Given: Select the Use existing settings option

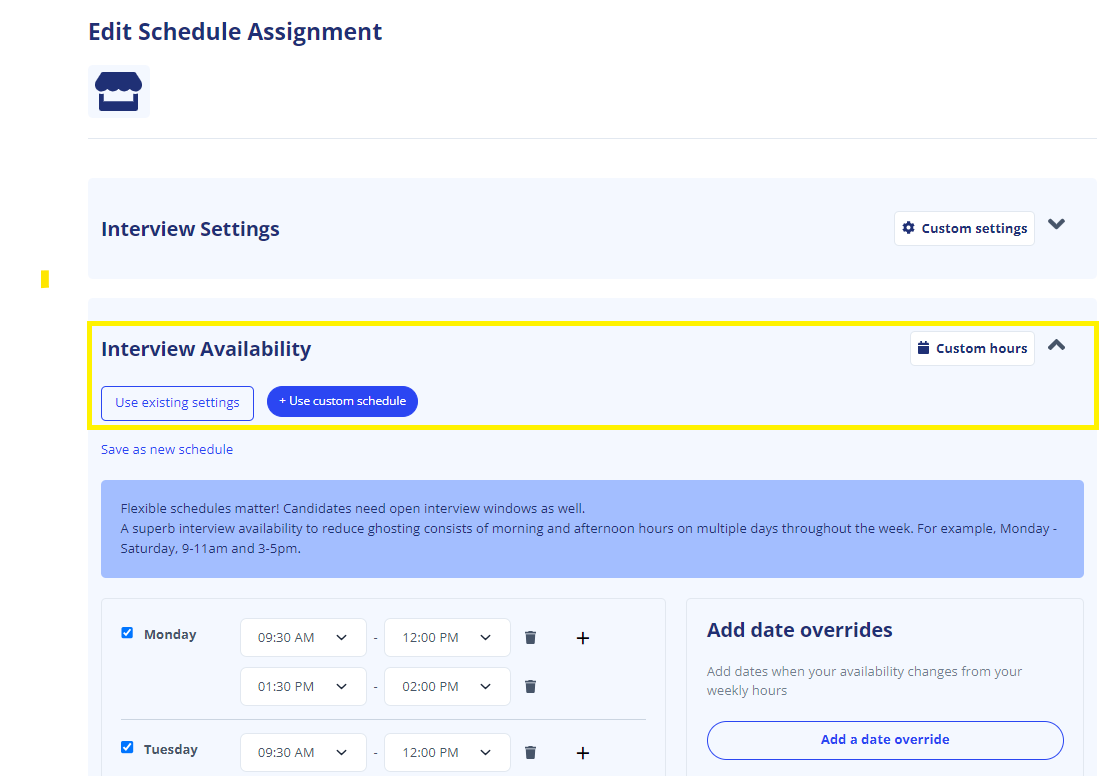Looking at the screenshot, I should (177, 403).
